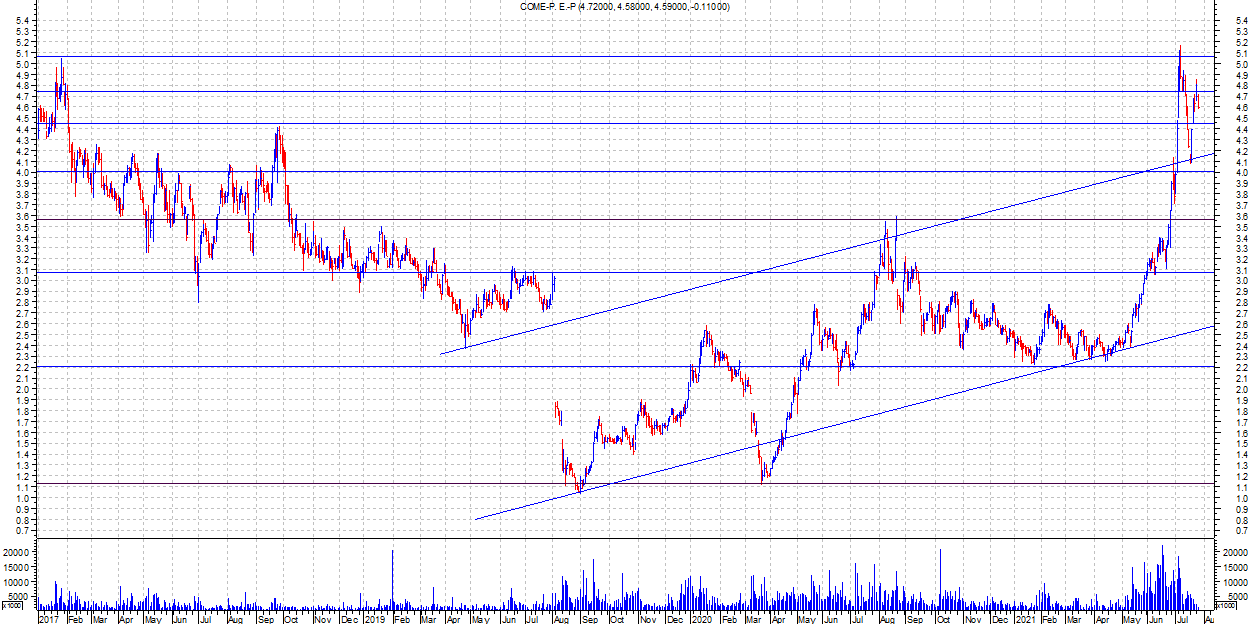Click the 15000 label on the right volume axis
The height and width of the screenshot is (624, 1250).
click(1234, 567)
